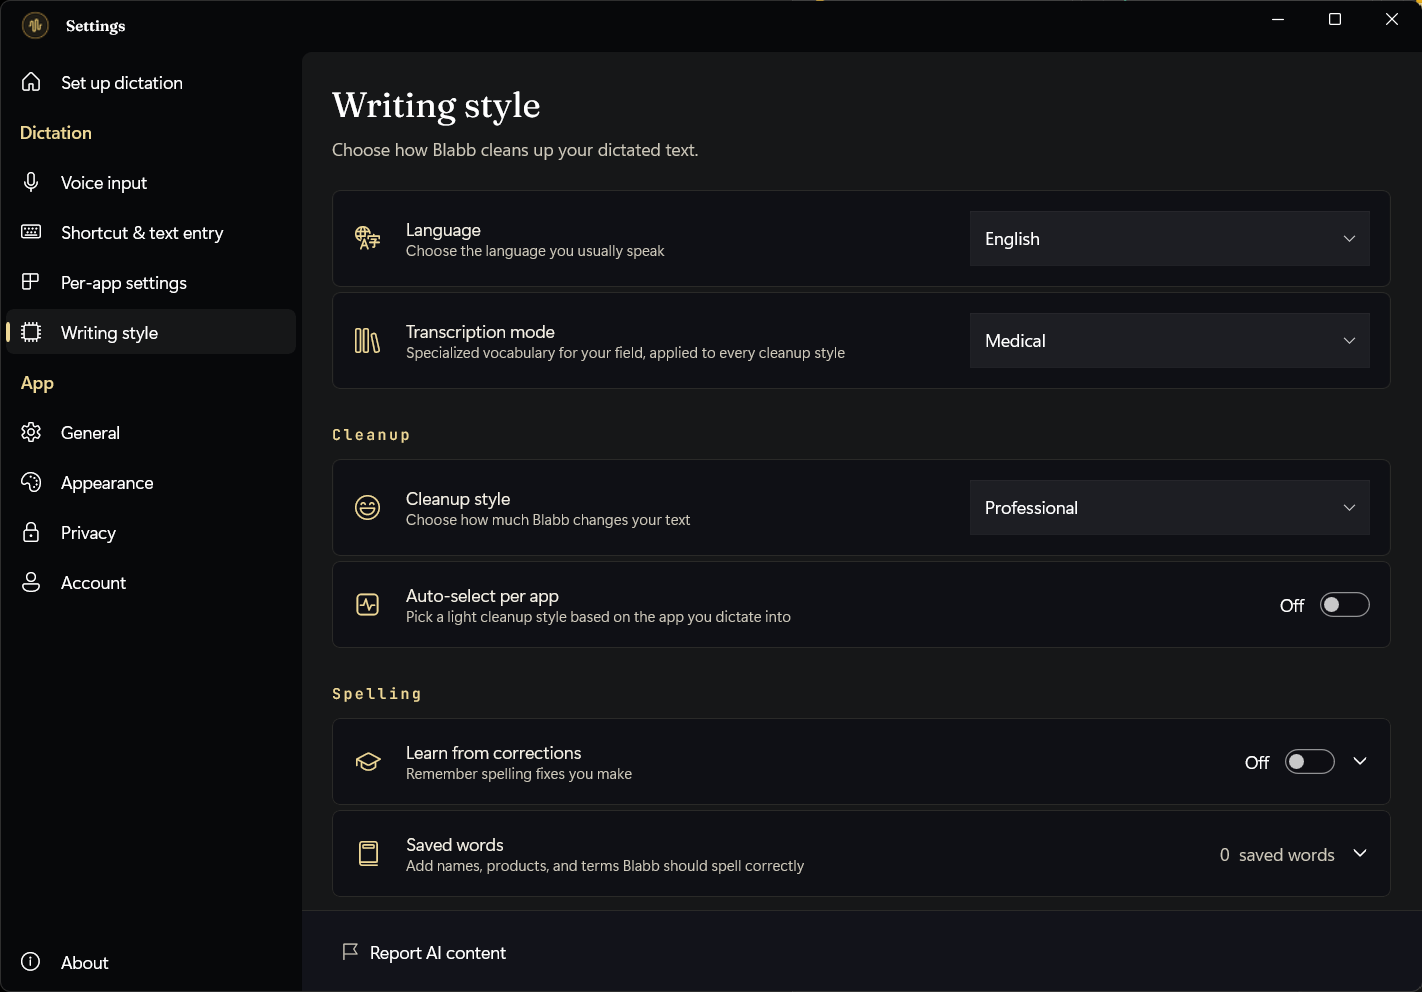Click 'Choose the language you usually speak' text
The image size is (1422, 992).
pos(535,251)
